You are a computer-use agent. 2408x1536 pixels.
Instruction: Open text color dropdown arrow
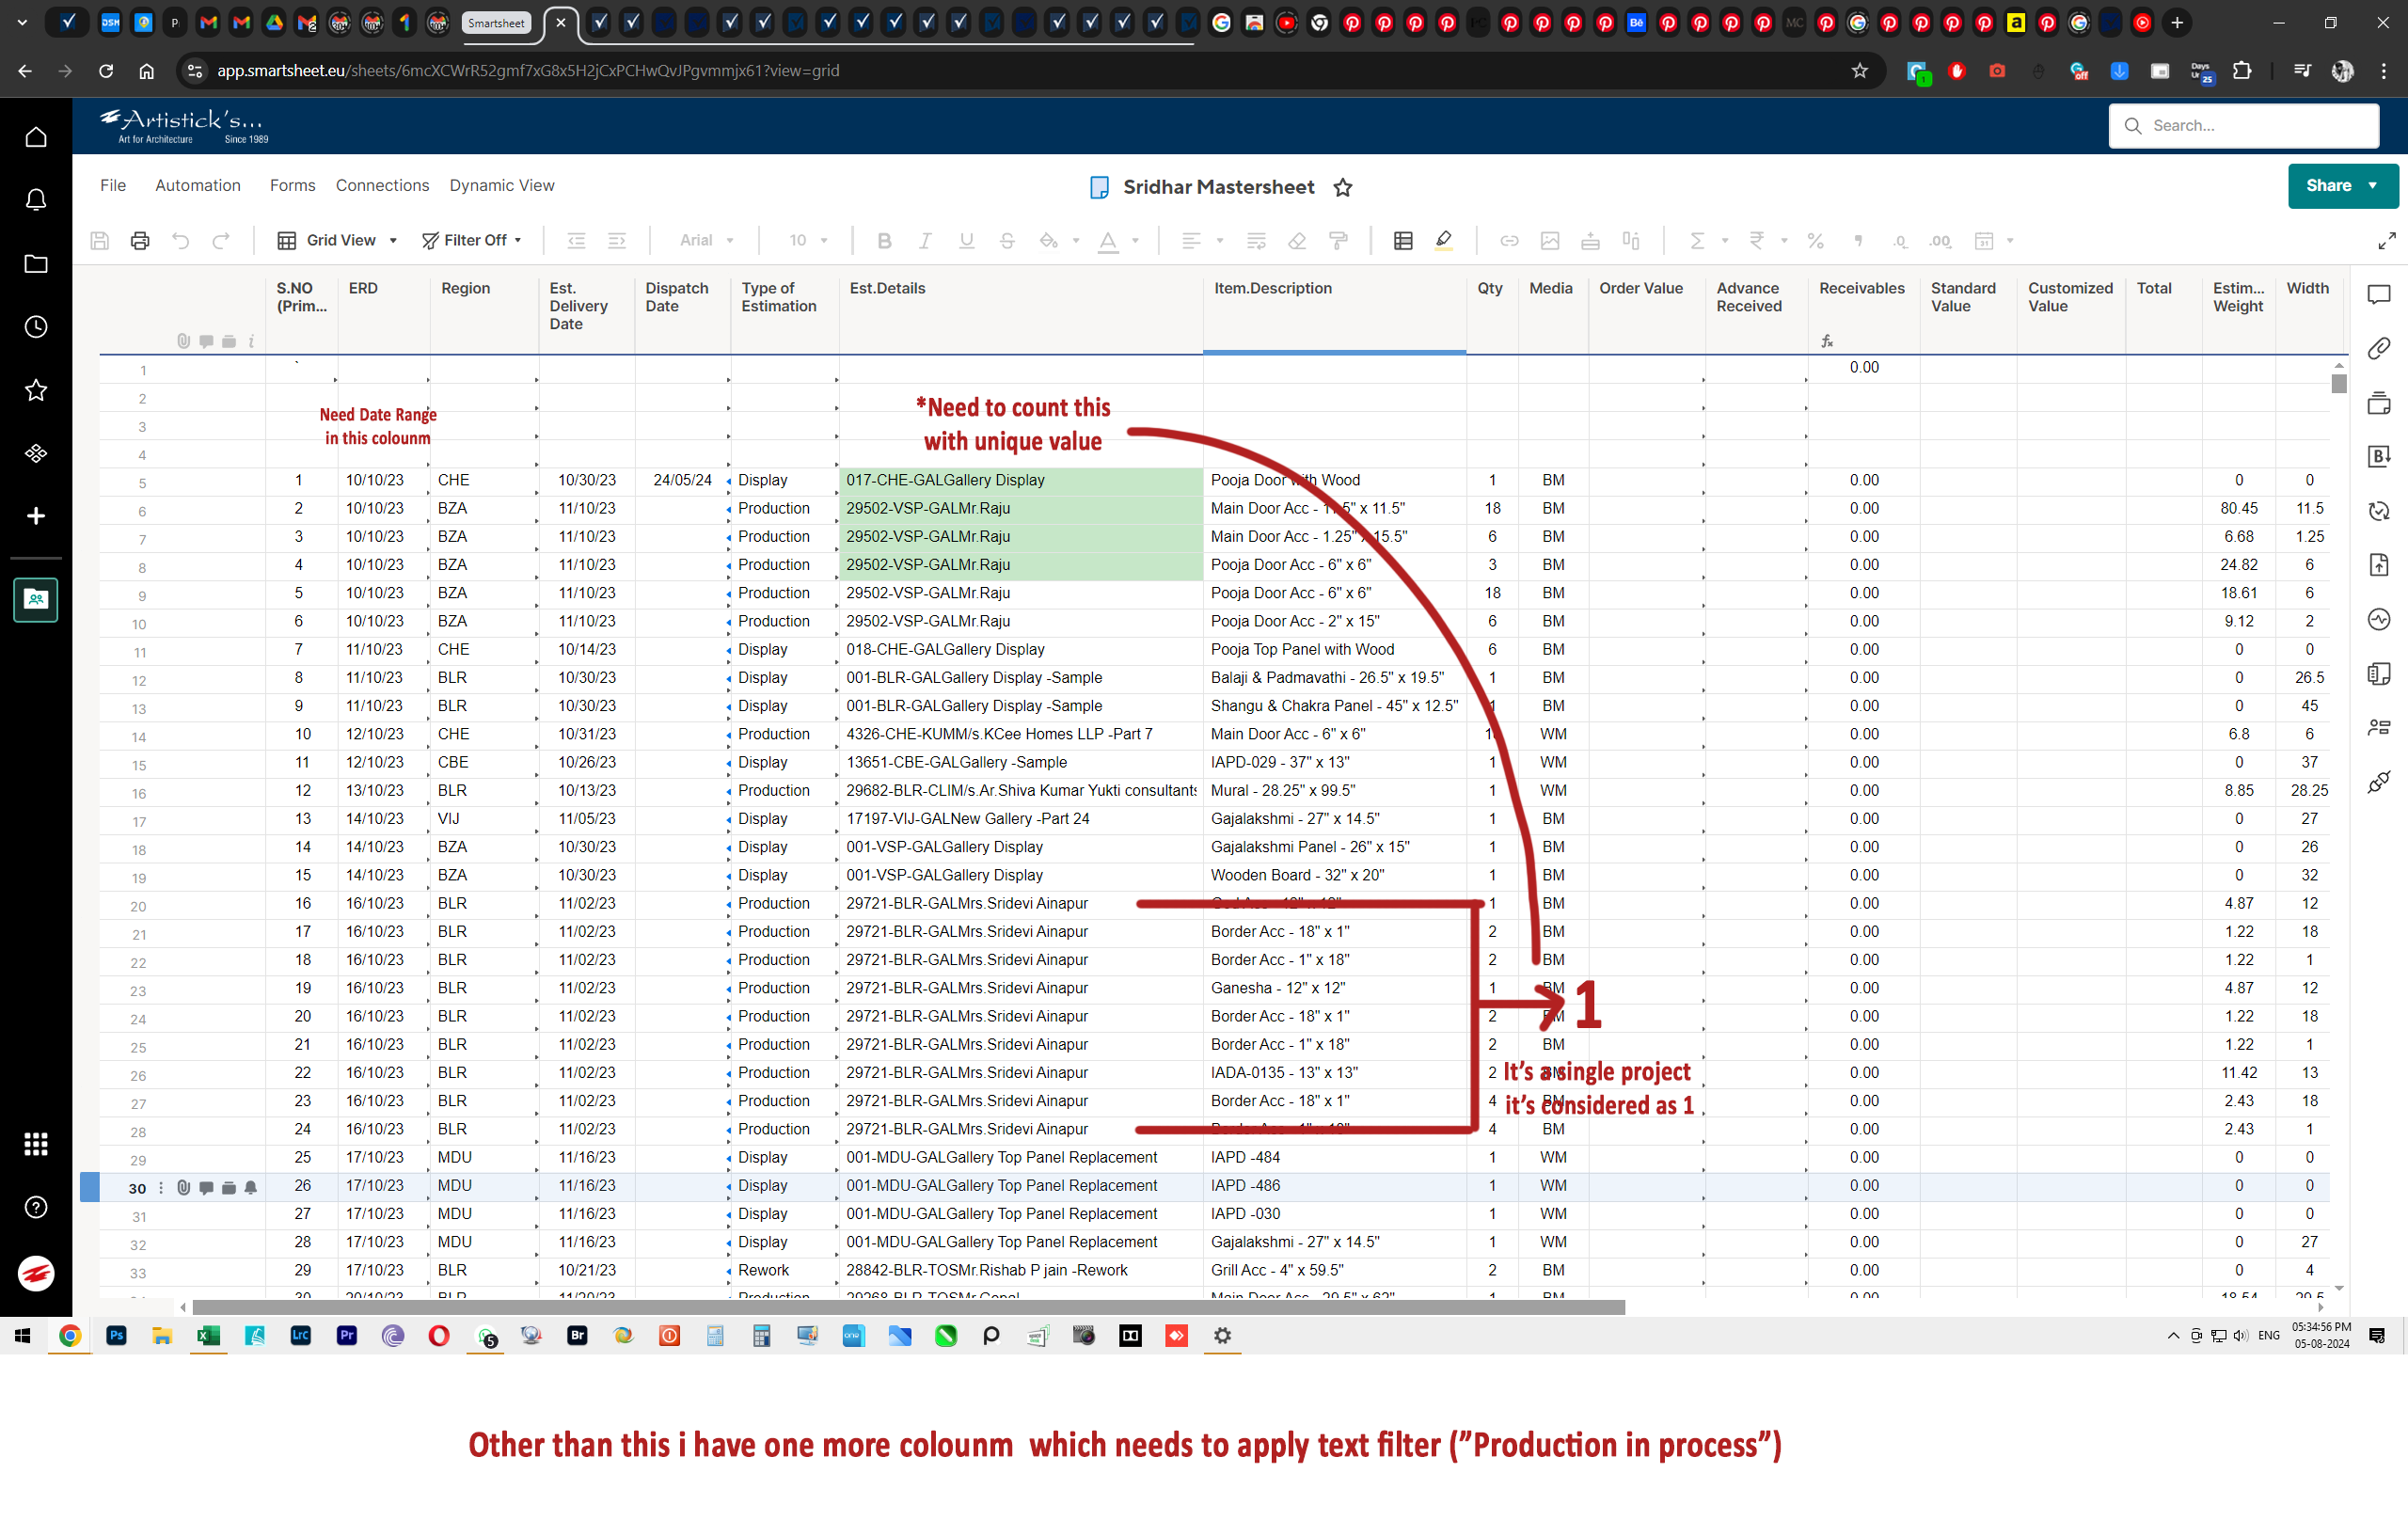1135,240
